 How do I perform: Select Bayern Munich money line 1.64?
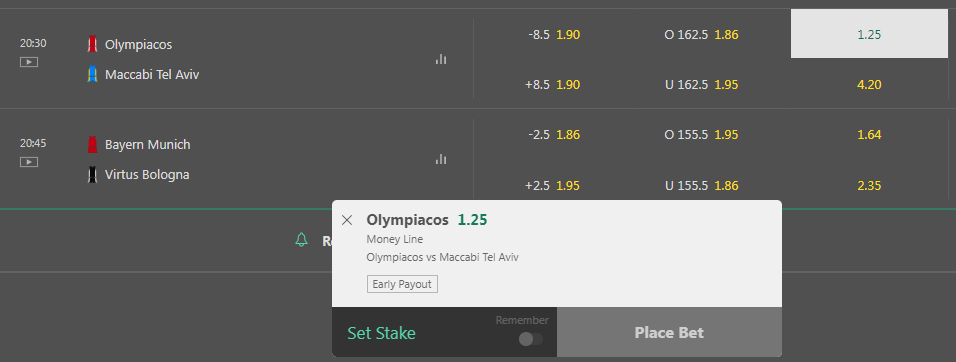point(869,135)
